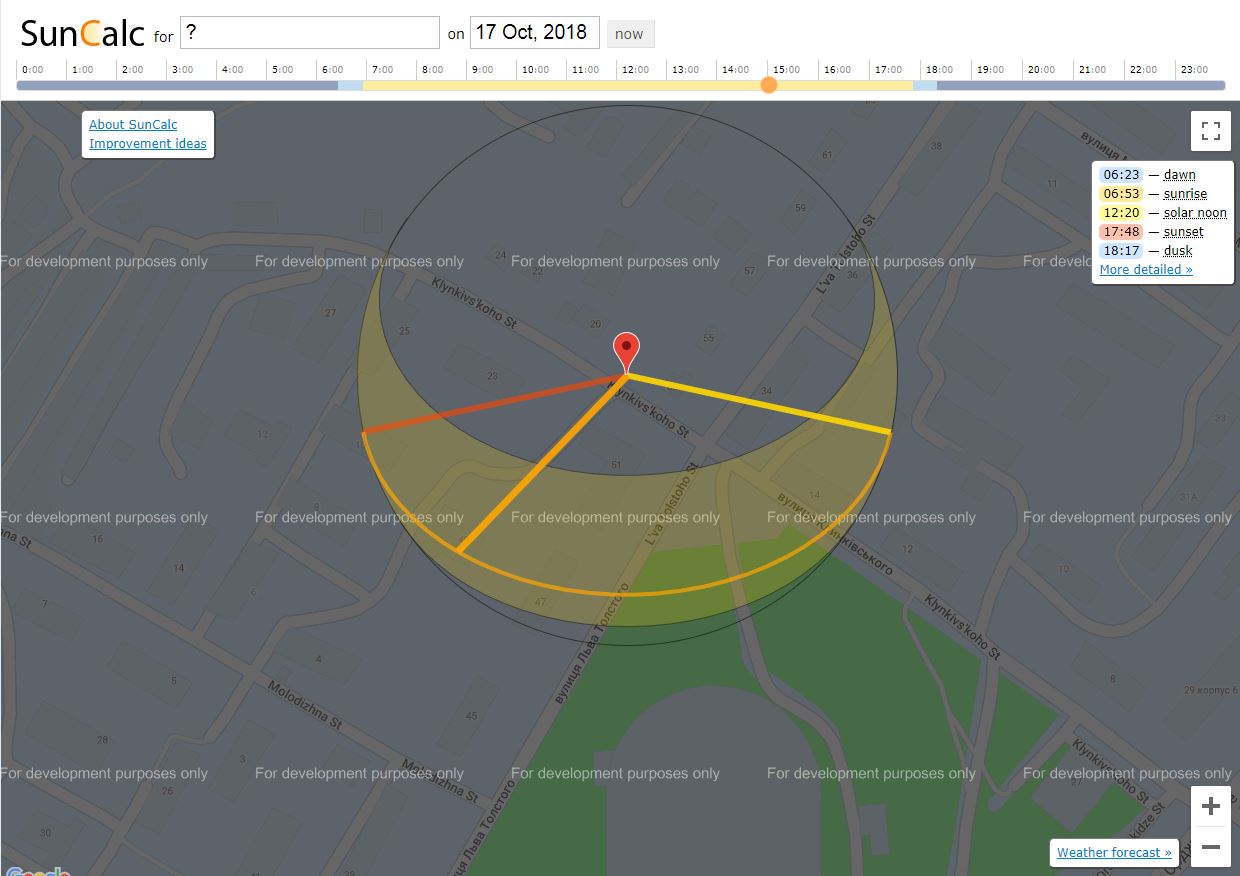This screenshot has height=876, width=1240.
Task: Open the Improvement ideas link
Action: (148, 144)
